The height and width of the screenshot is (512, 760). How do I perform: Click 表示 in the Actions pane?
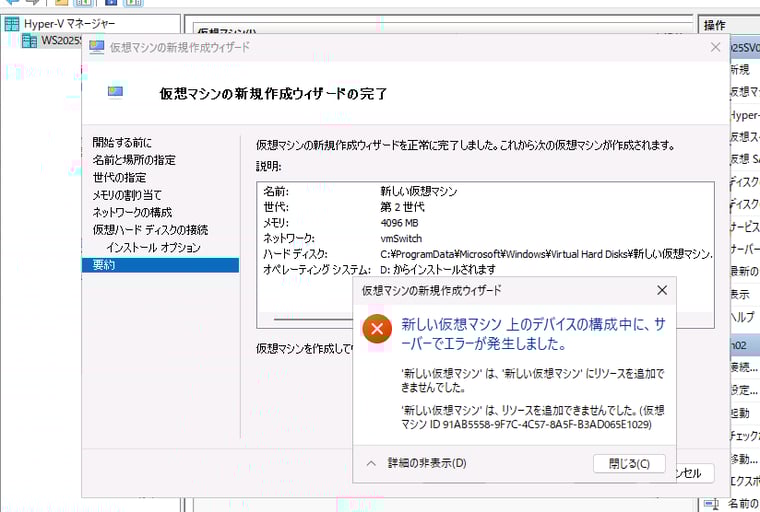click(740, 294)
